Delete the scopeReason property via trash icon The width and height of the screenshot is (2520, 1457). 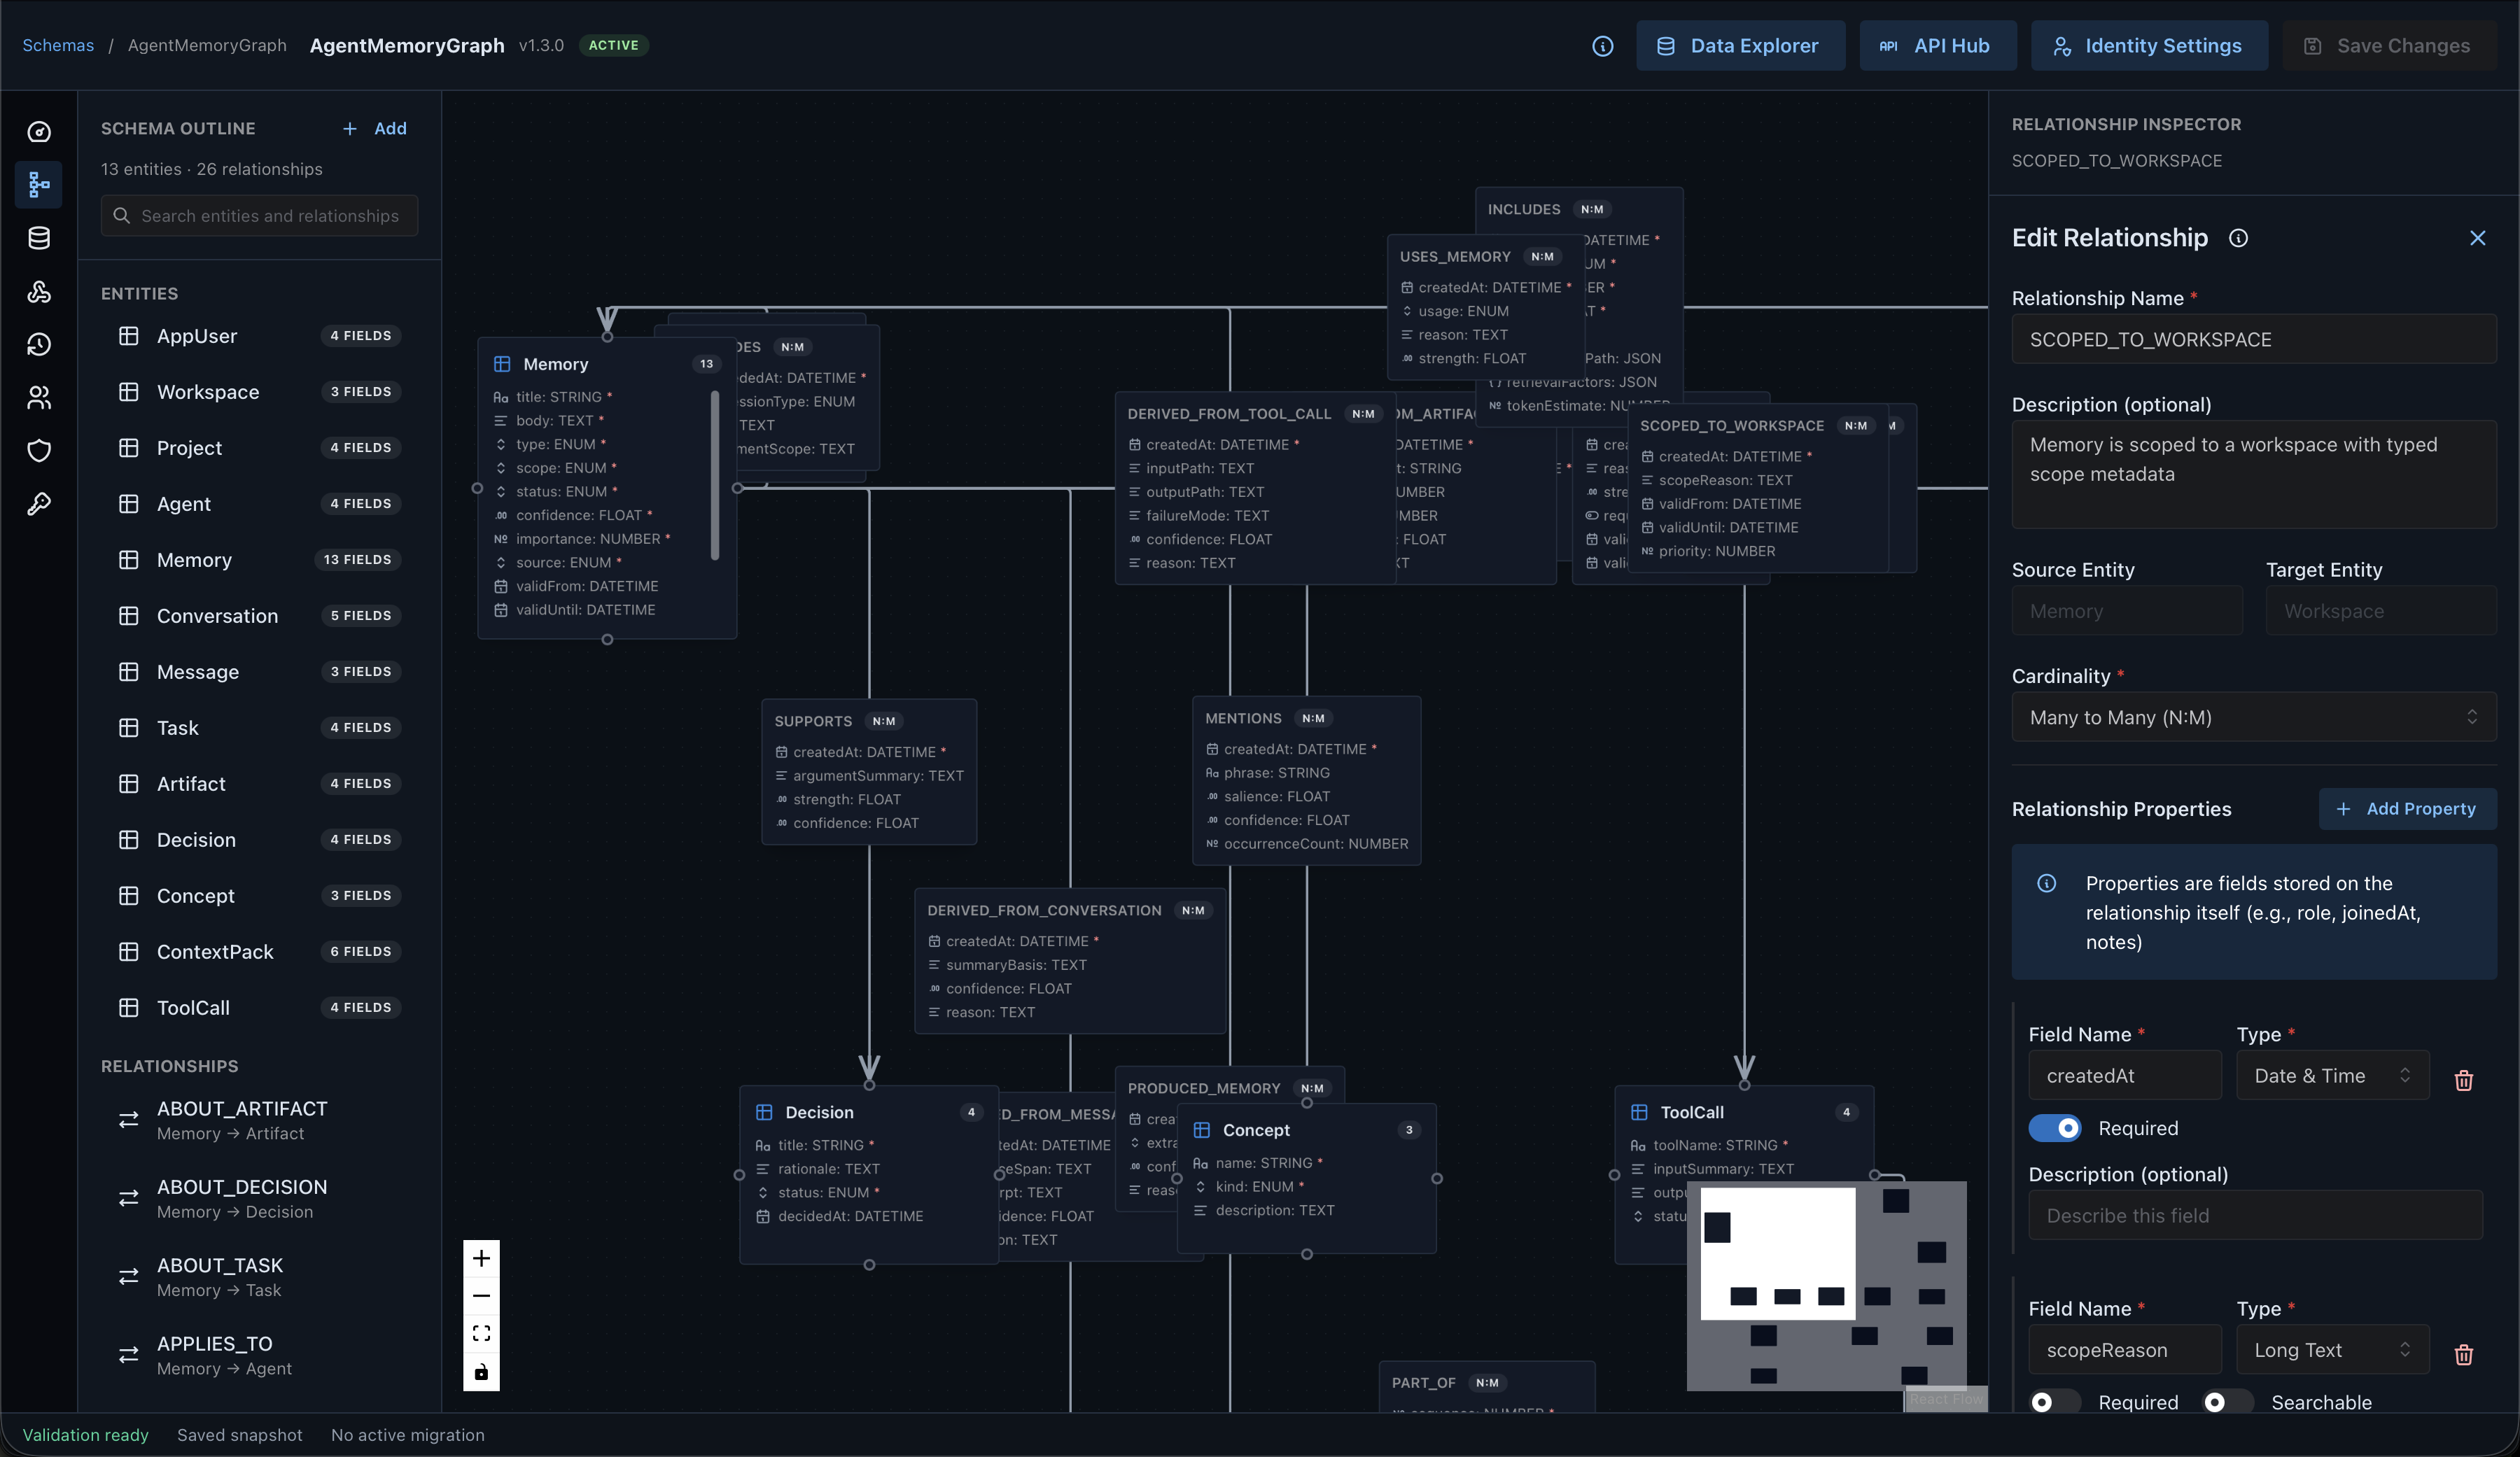[x=2463, y=1354]
